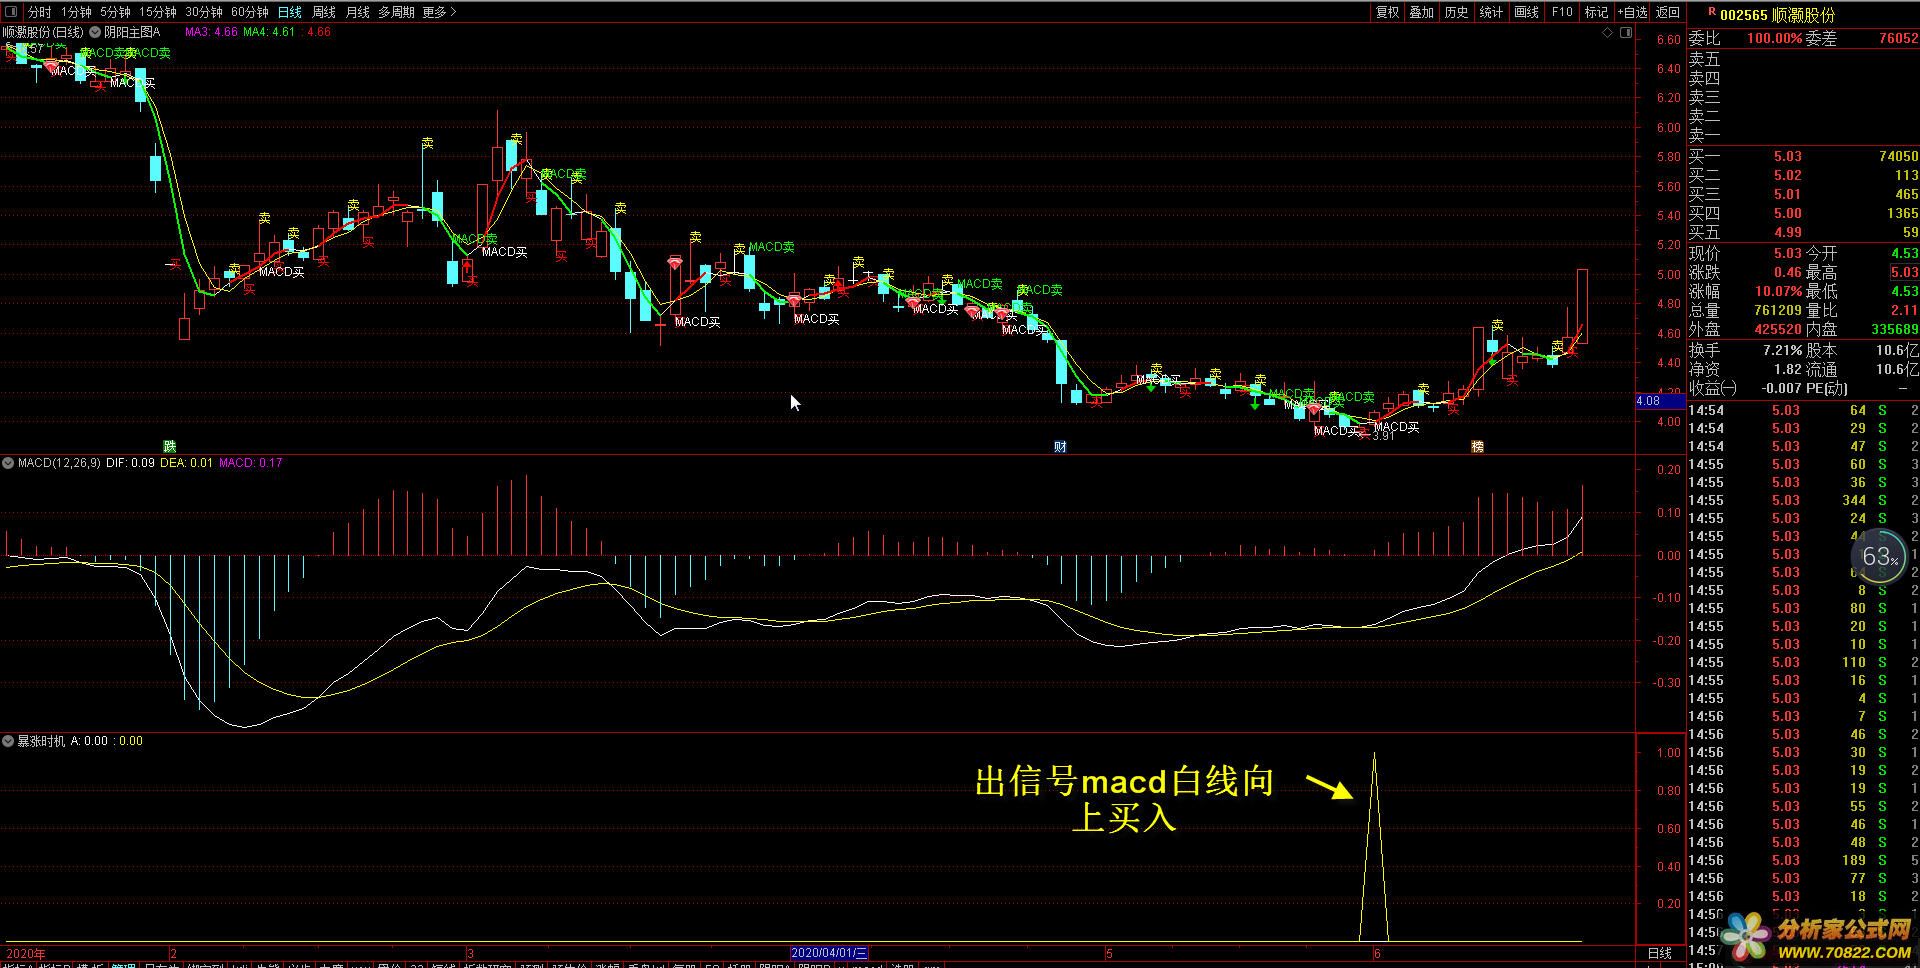Open the 统计 statistics button
The image size is (1920, 968).
point(1491,12)
